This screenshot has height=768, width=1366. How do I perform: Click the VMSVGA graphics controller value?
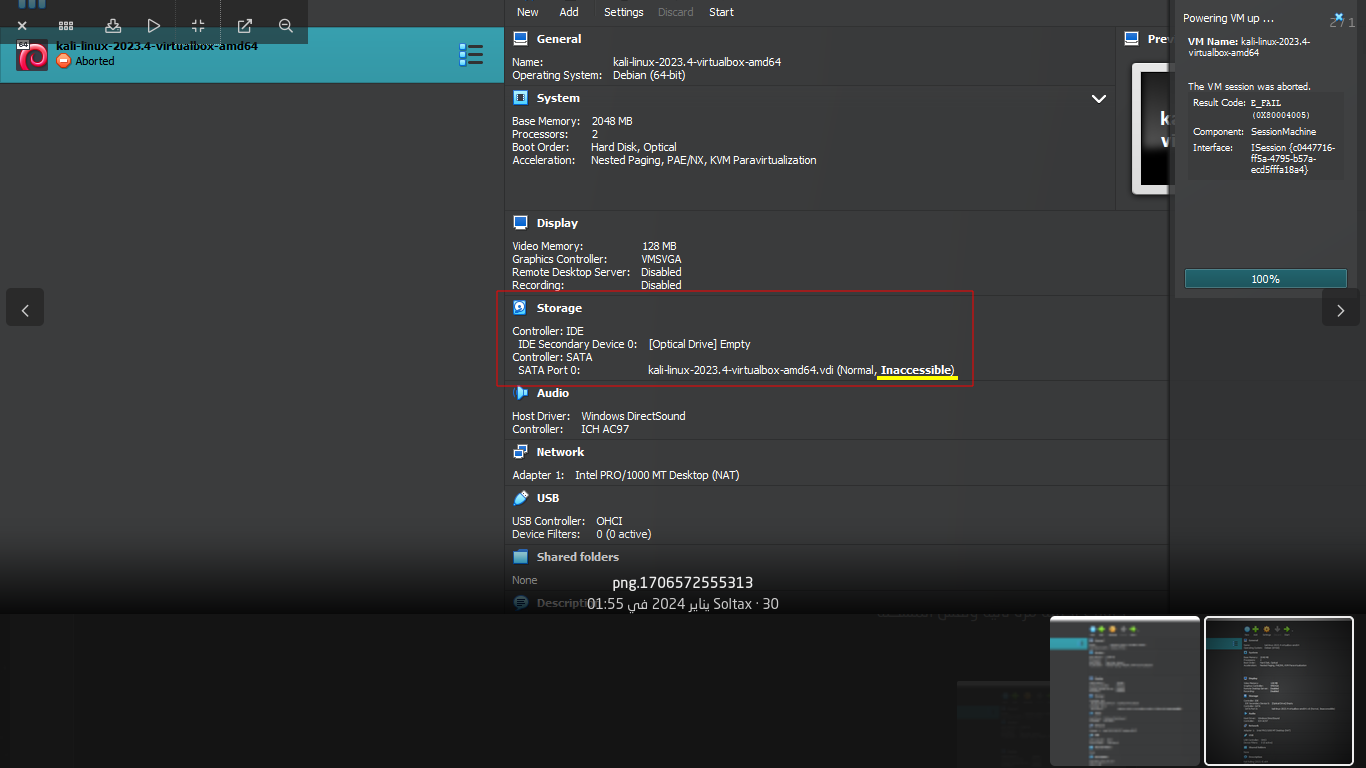[x=661, y=259]
